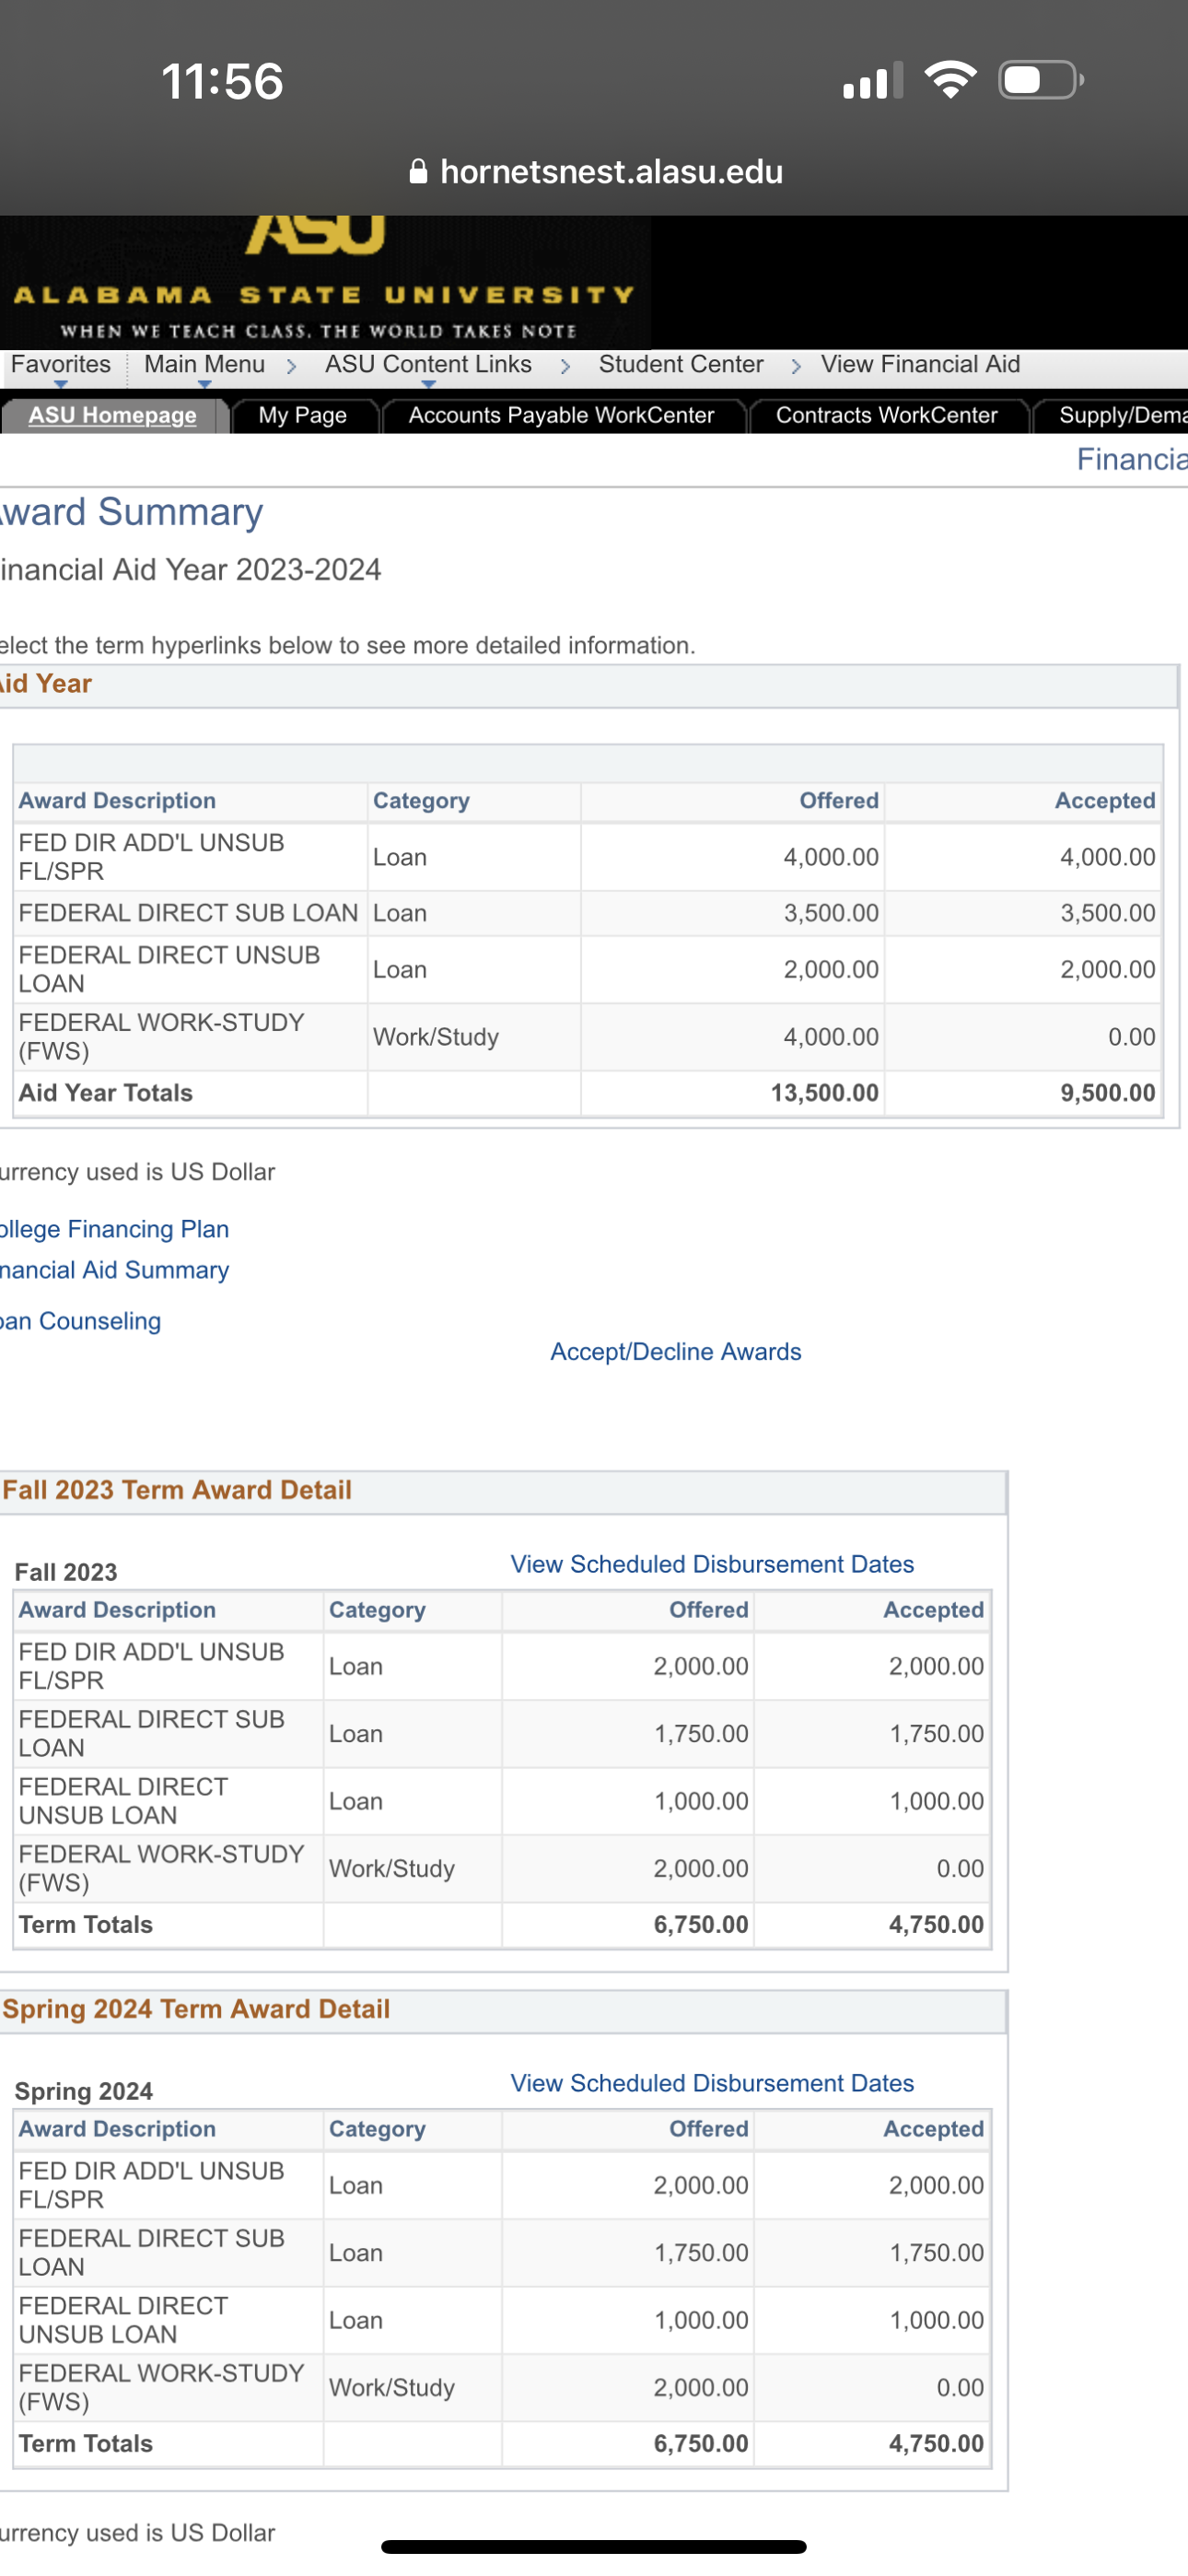The image size is (1188, 2576).
Task: Tap the lock icon beside the URL
Action: click(419, 171)
